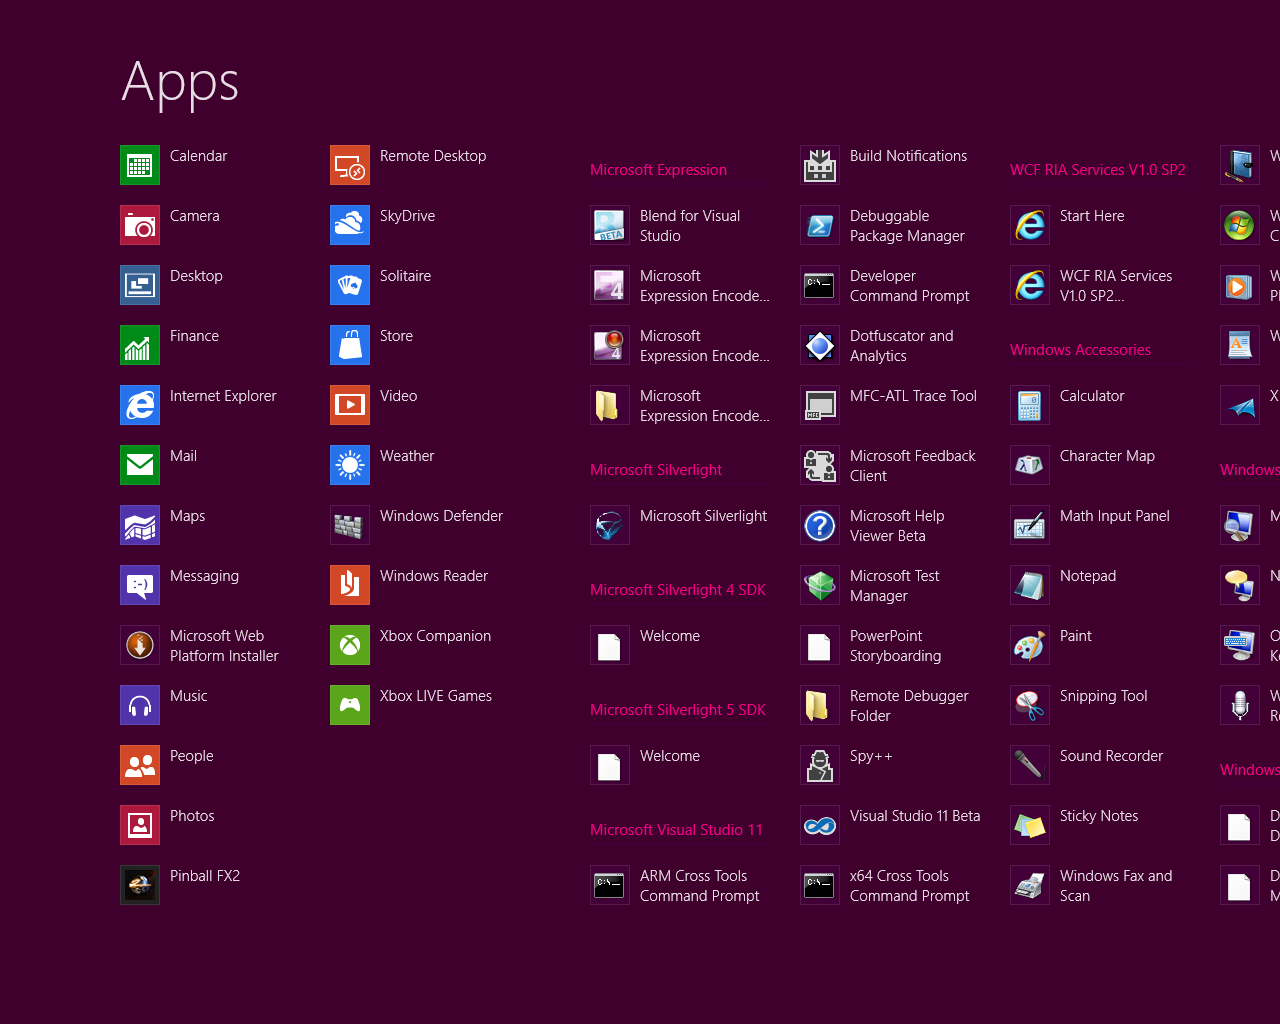Image resolution: width=1280 pixels, height=1024 pixels.
Task: Open Build Notifications icon
Action: click(820, 165)
